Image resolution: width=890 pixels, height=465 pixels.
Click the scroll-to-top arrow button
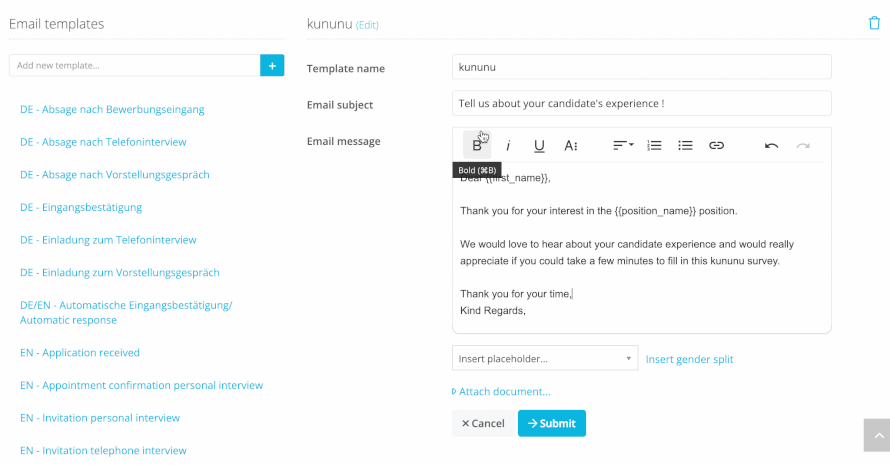coord(878,435)
